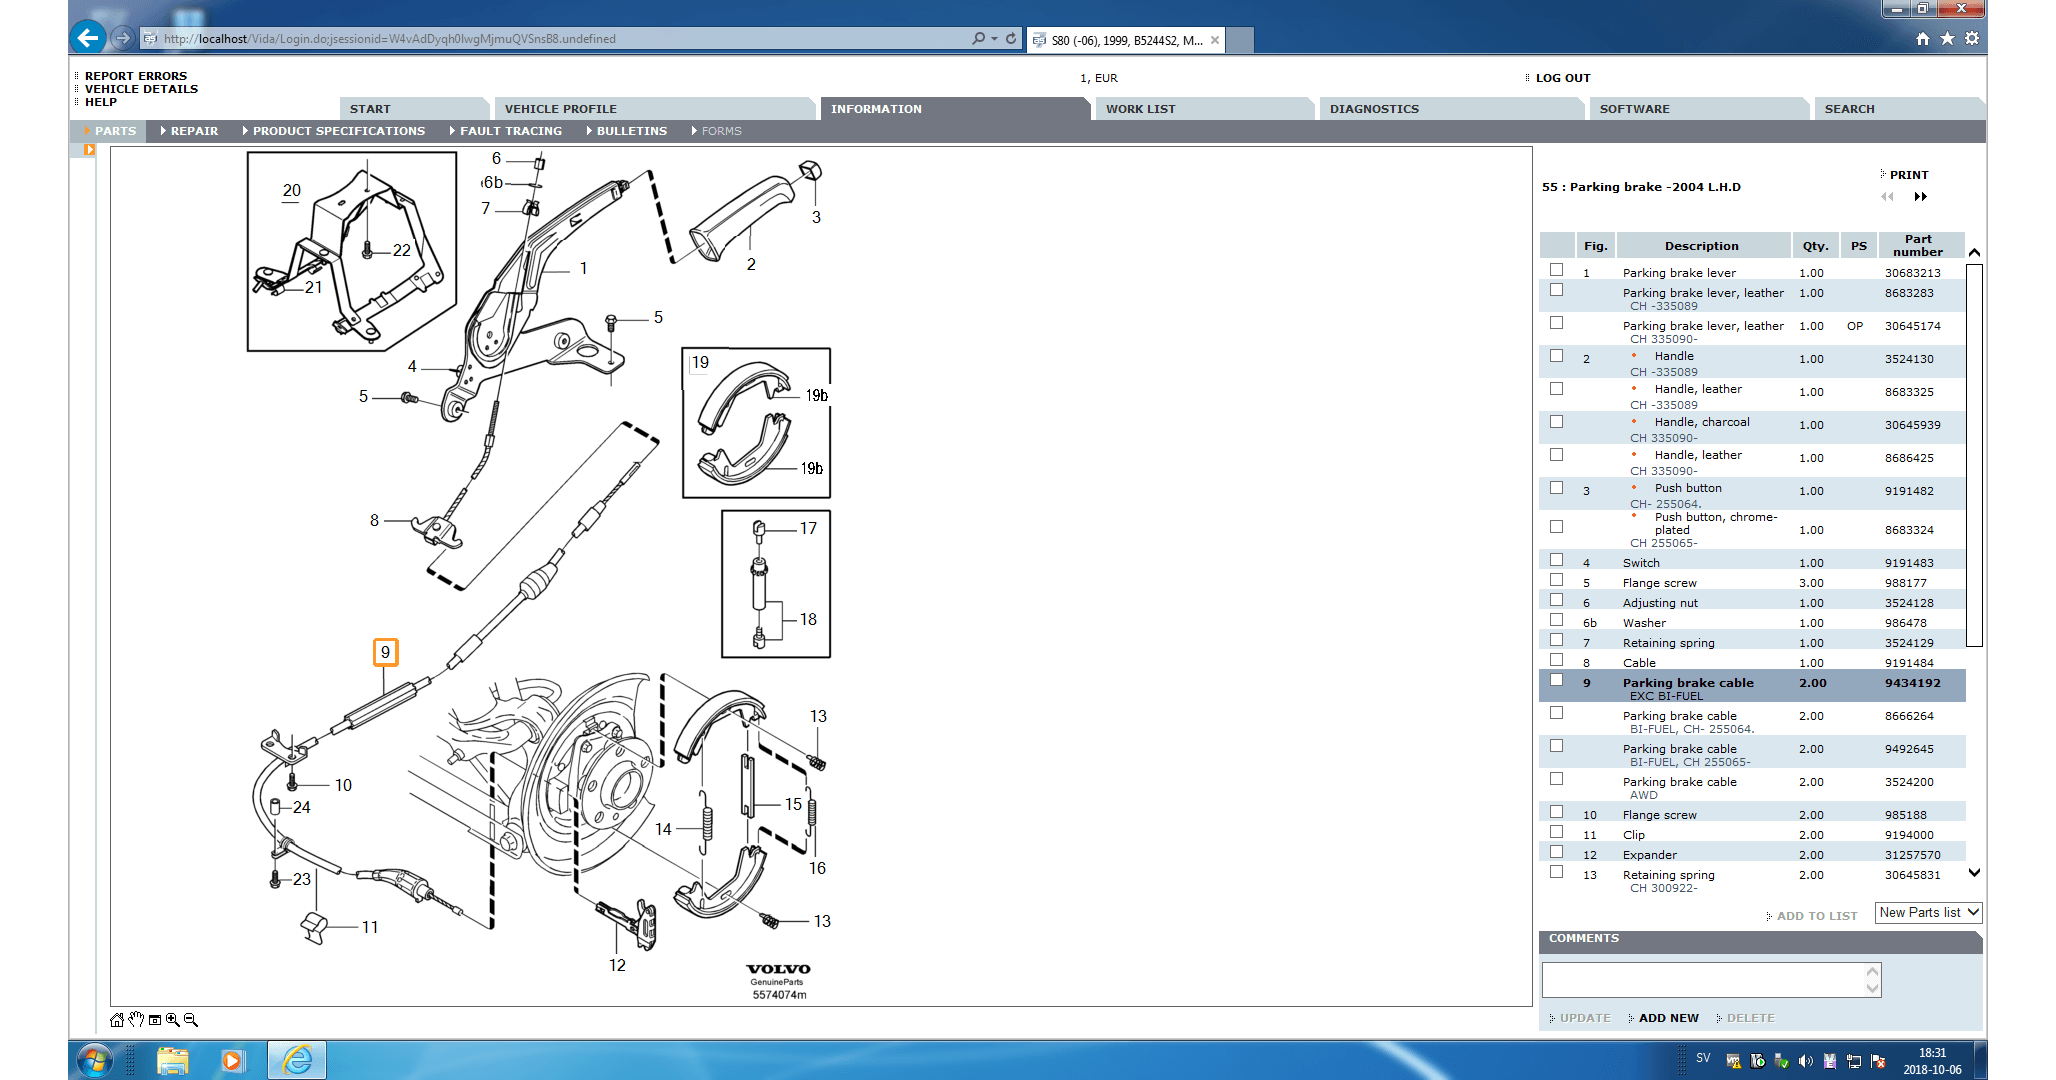The height and width of the screenshot is (1080, 2056).
Task: Click ADD NEW comment button
Action: (x=1667, y=1018)
